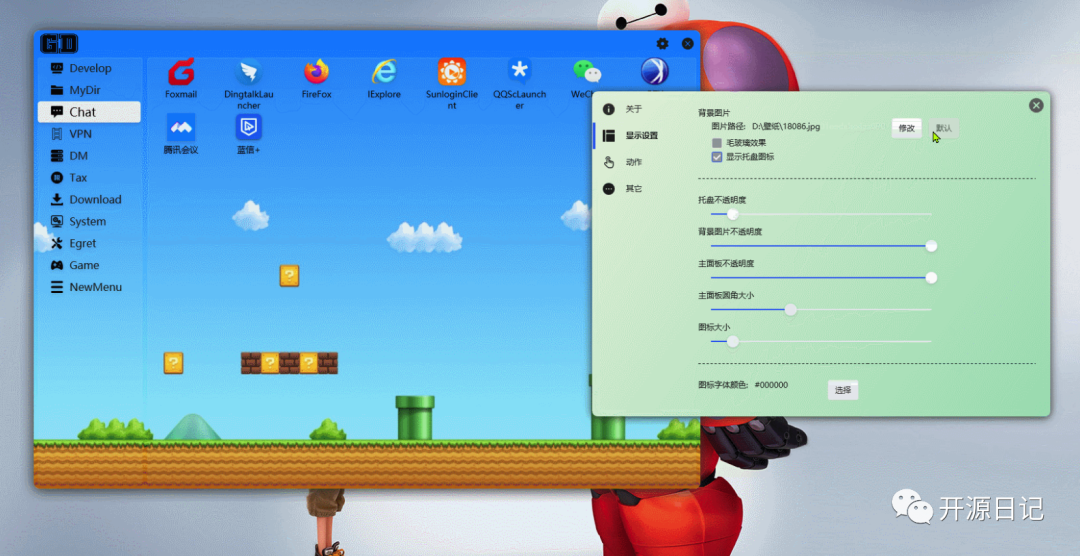Open WeChat green bubble icon

(x=585, y=72)
